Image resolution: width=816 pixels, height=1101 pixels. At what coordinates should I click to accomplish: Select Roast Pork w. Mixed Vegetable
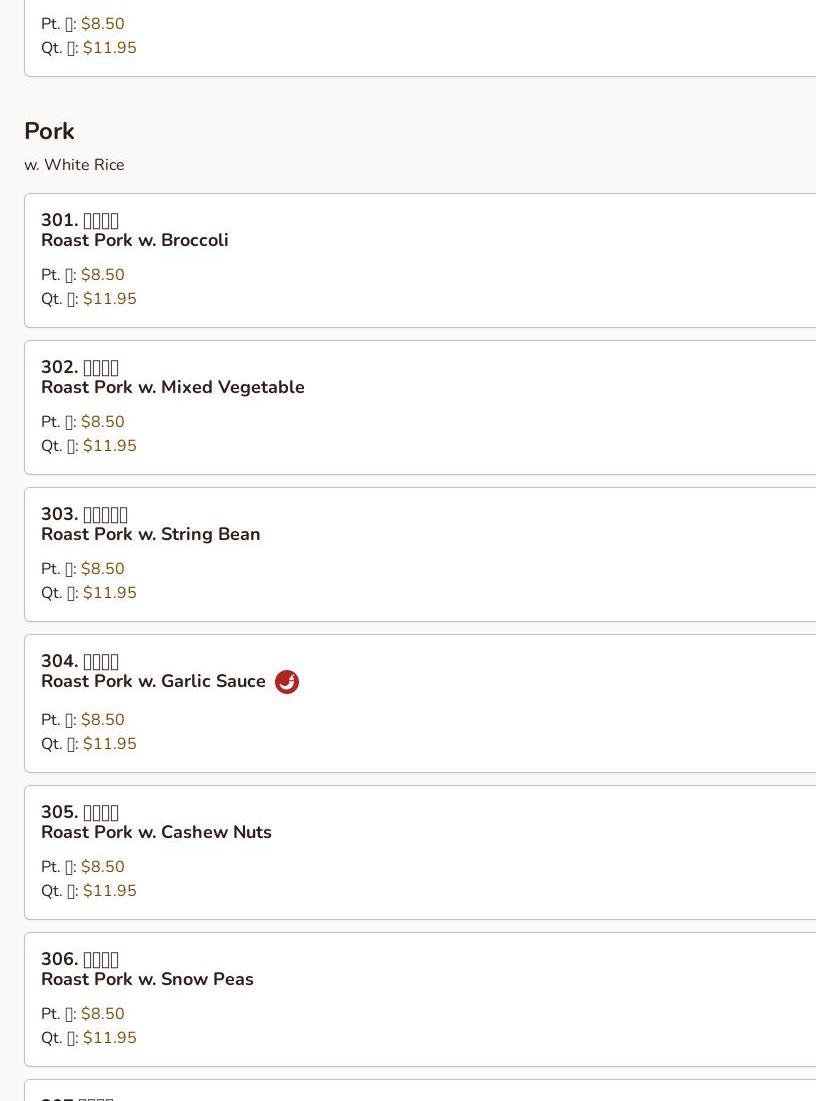coord(172,388)
